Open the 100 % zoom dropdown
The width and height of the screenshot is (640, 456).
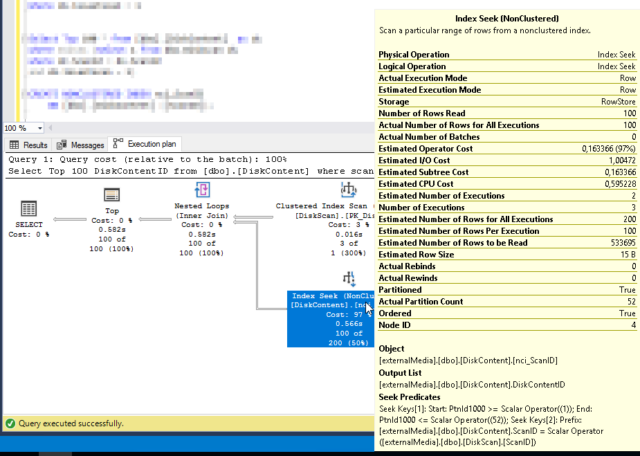39,128
